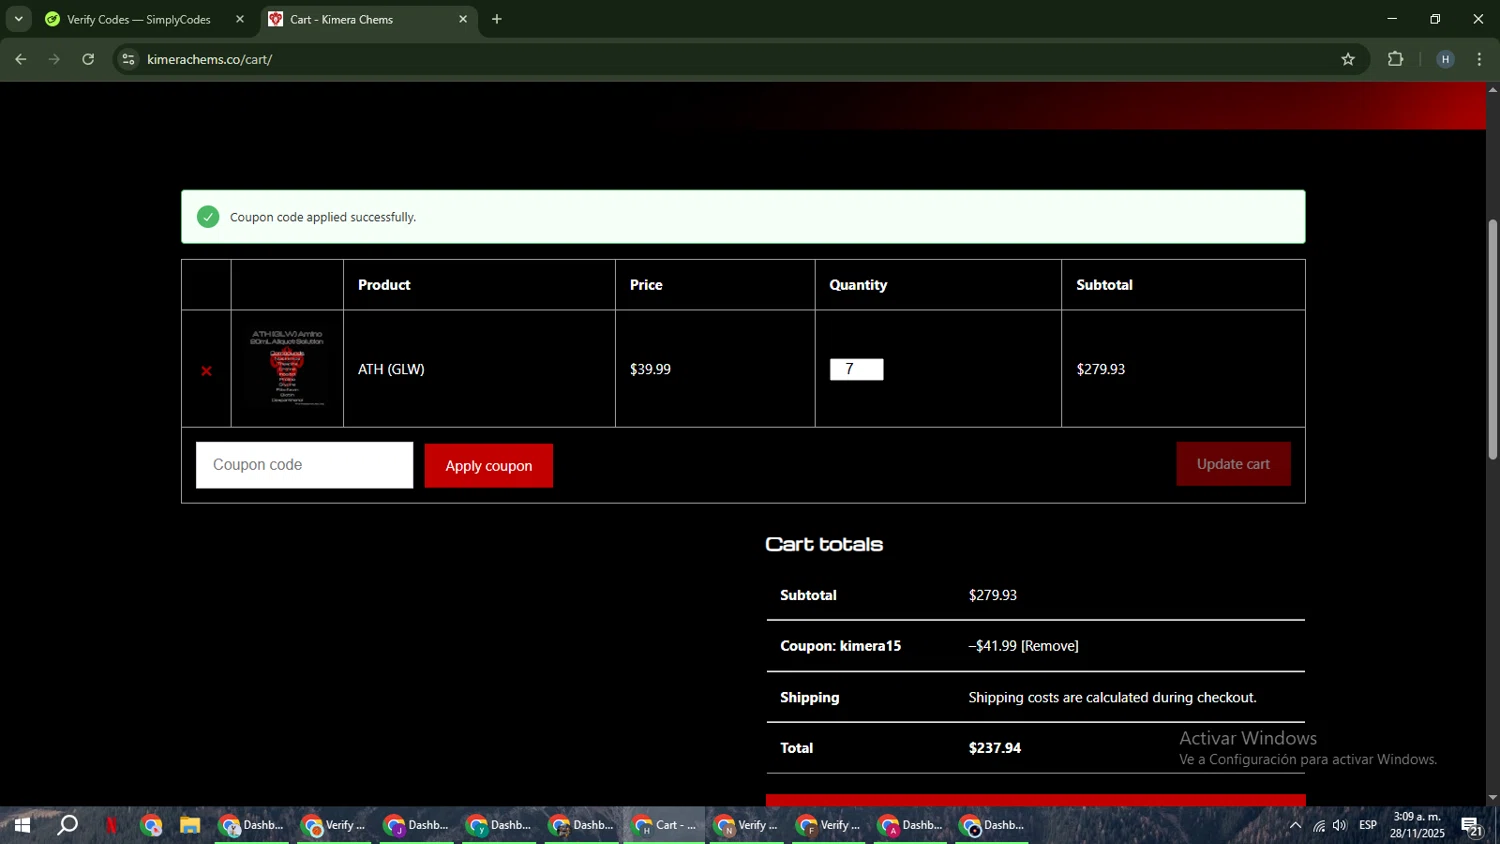Show hidden system tray icons
The width and height of the screenshot is (1500, 844).
click(x=1295, y=826)
